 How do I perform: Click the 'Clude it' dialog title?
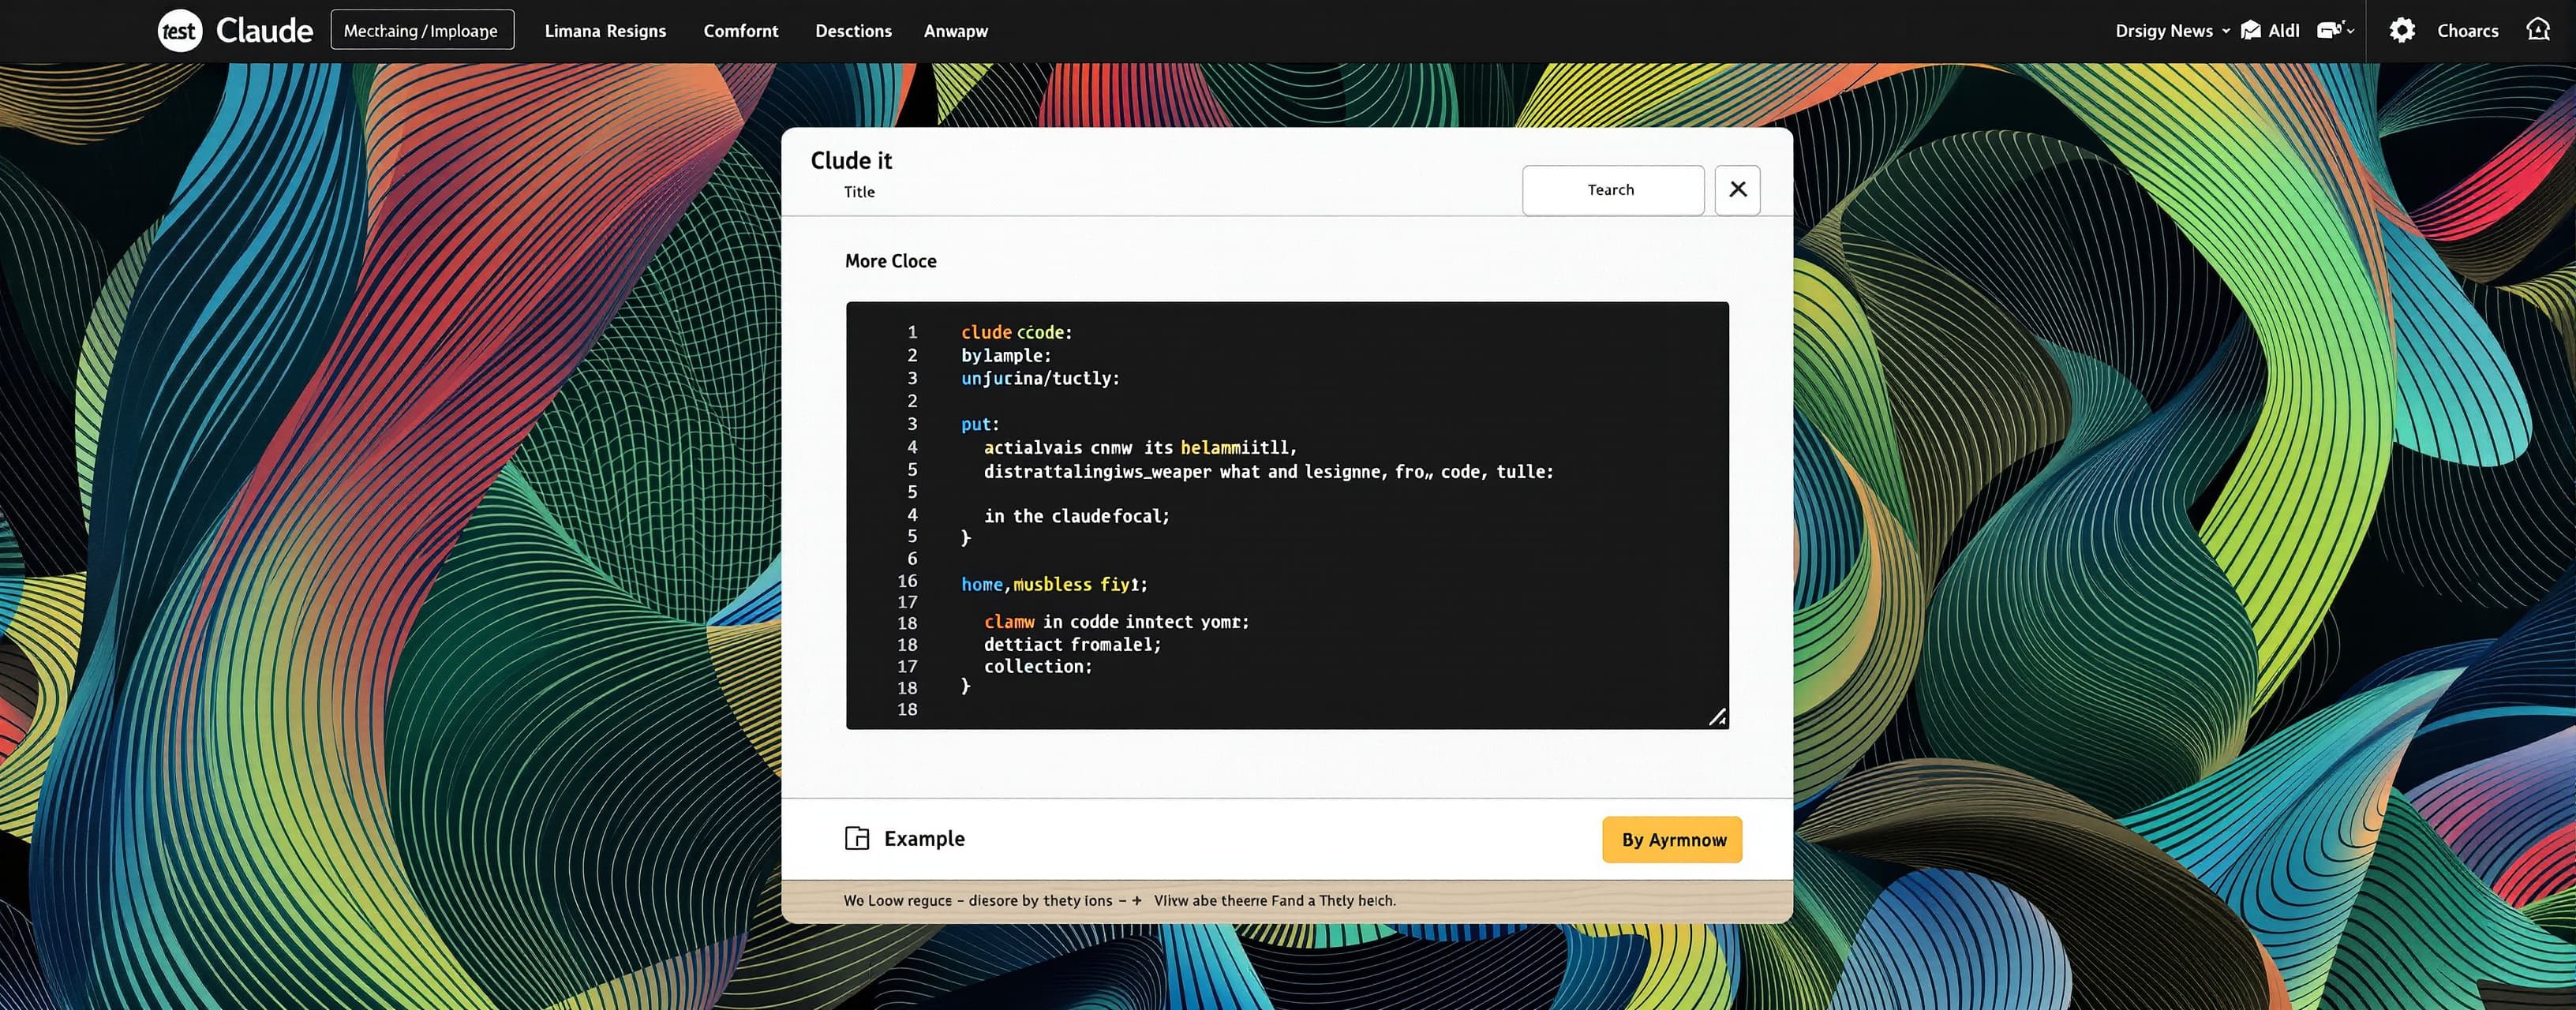click(851, 160)
